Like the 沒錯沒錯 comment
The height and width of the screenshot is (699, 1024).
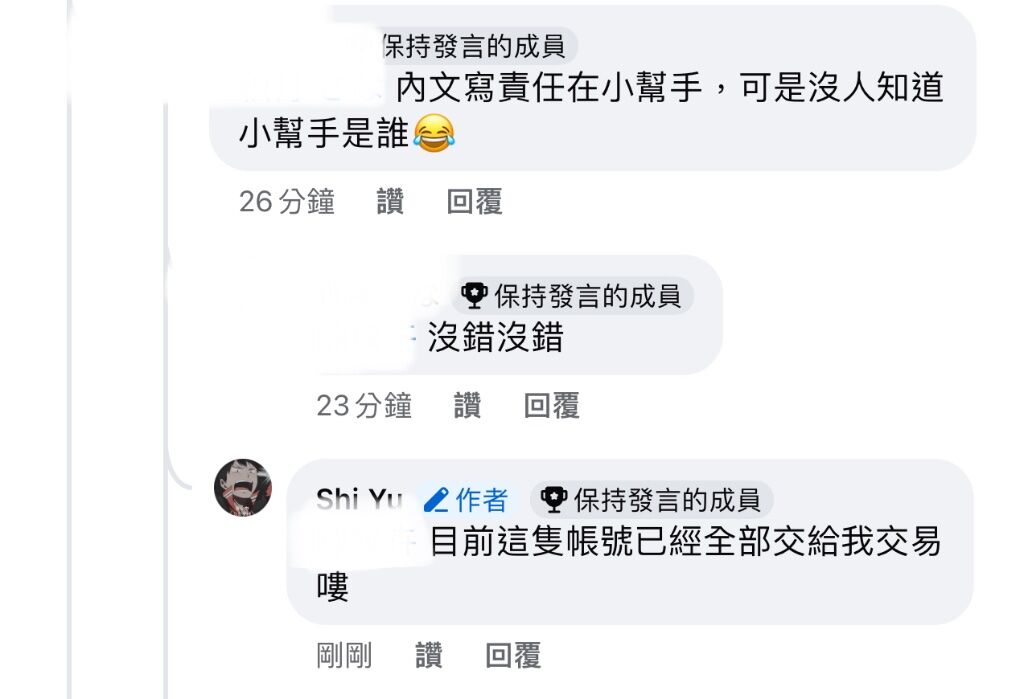coord(467,405)
